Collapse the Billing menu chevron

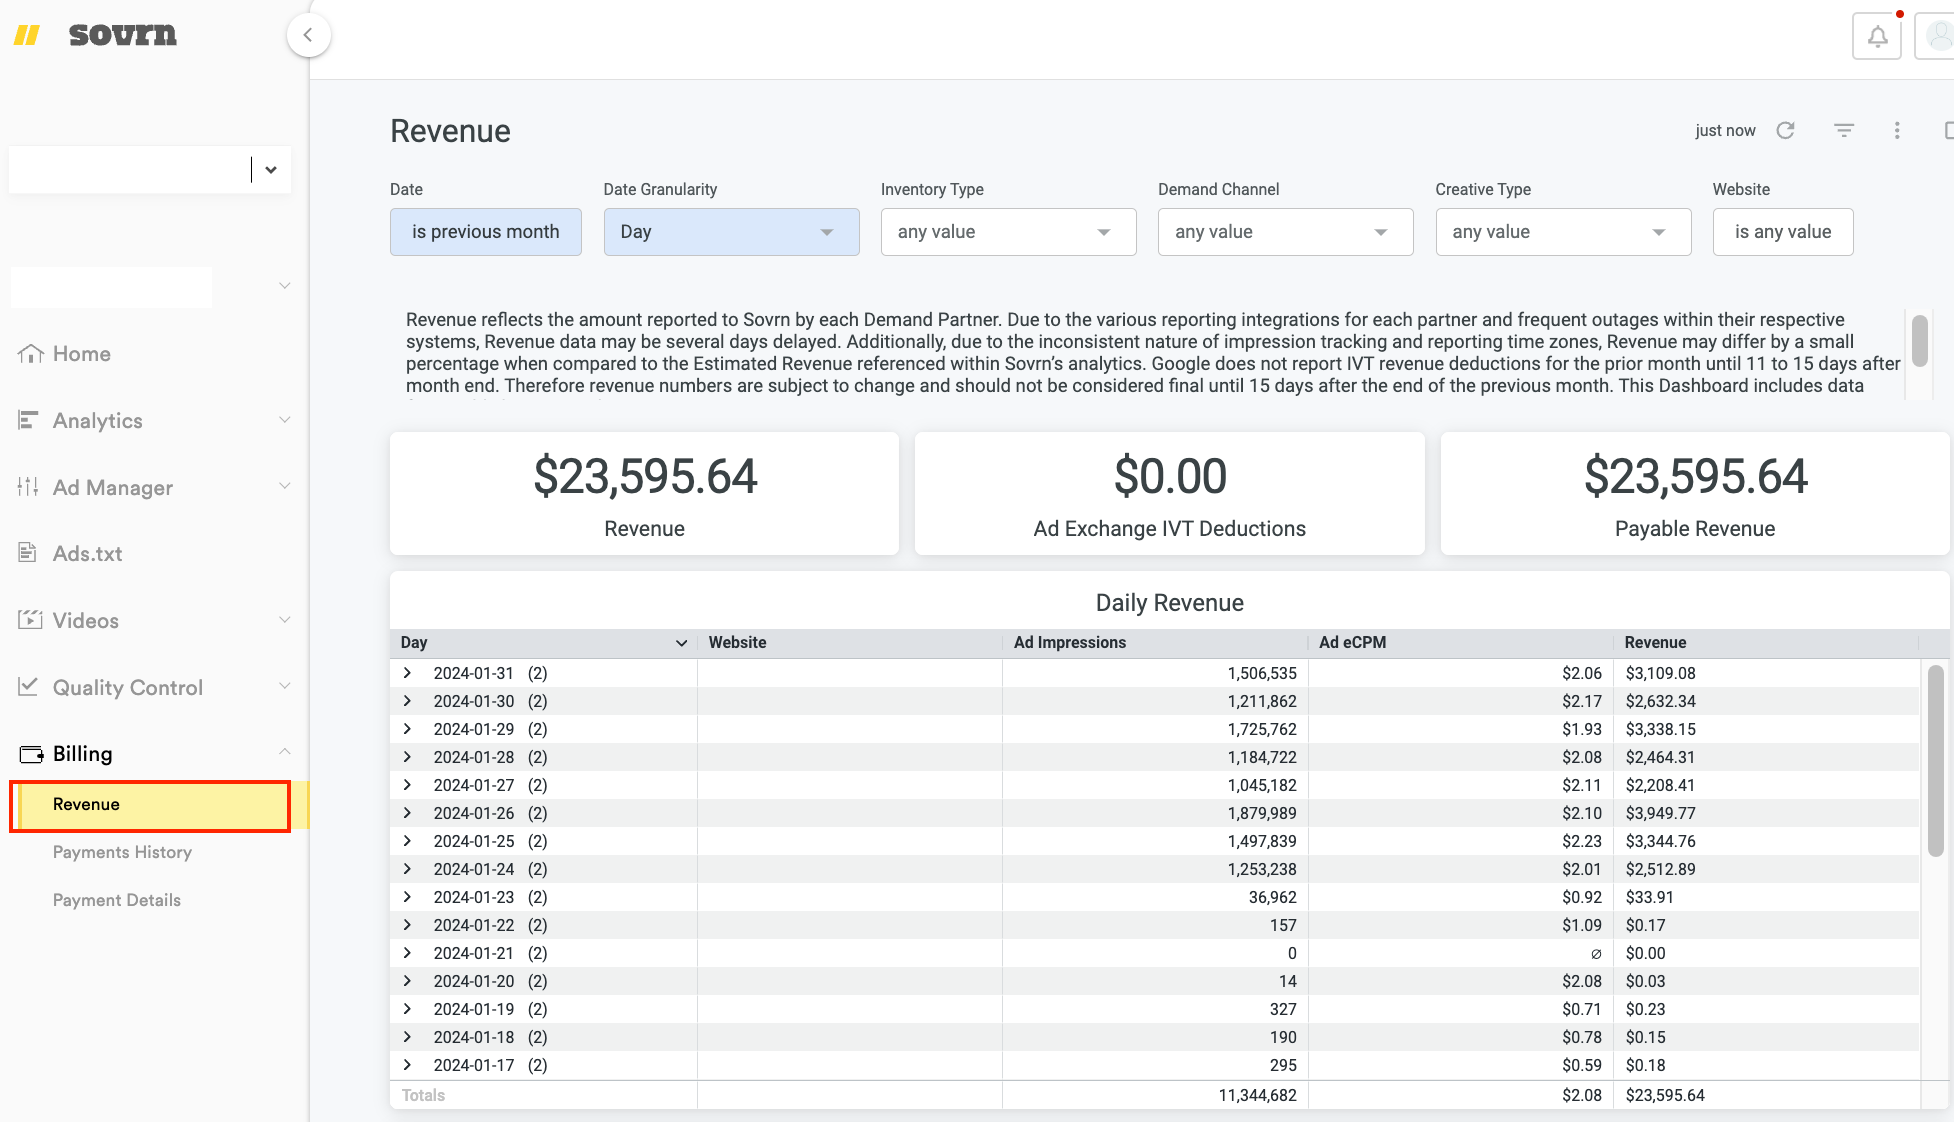[x=285, y=752]
